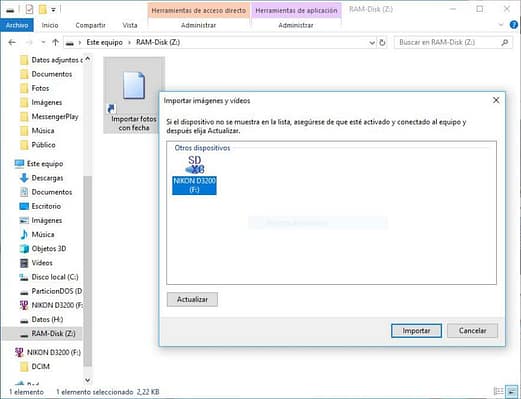The height and width of the screenshot is (399, 521).
Task: Select NIKON D3200 (F:) under Este equipo
Action: 51,305
